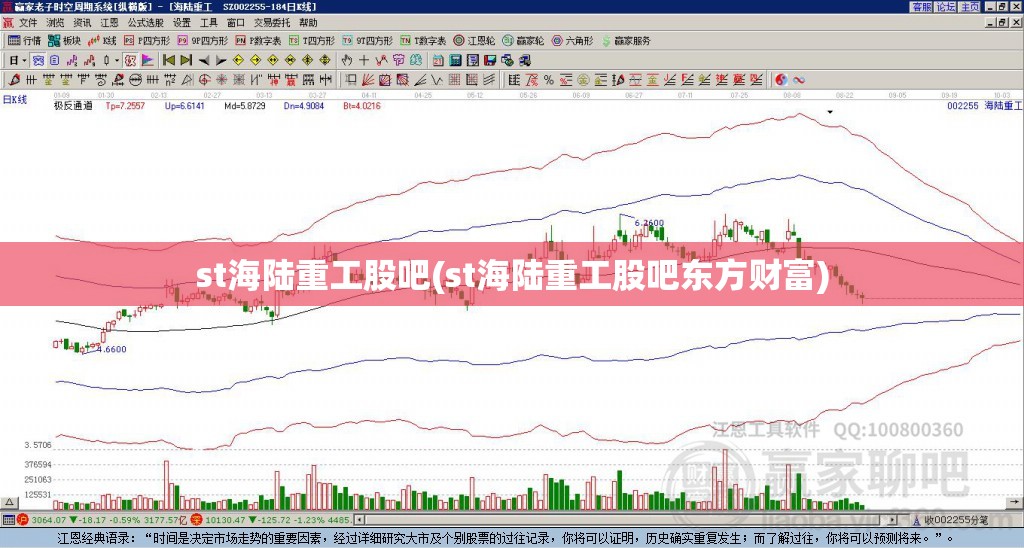The width and height of the screenshot is (1024, 548).
Task: Select the red crosshair circle tool
Action: (204, 80)
